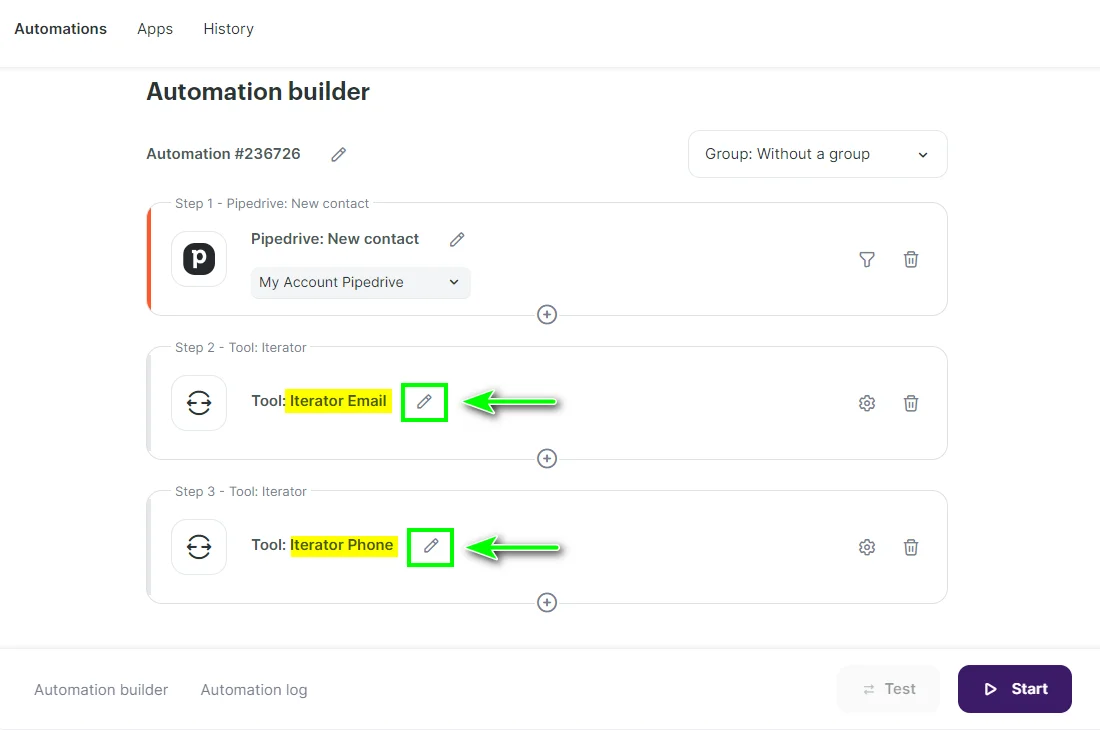Switch to the Apps tab
Screen dimensions: 1100x730
tap(154, 29)
